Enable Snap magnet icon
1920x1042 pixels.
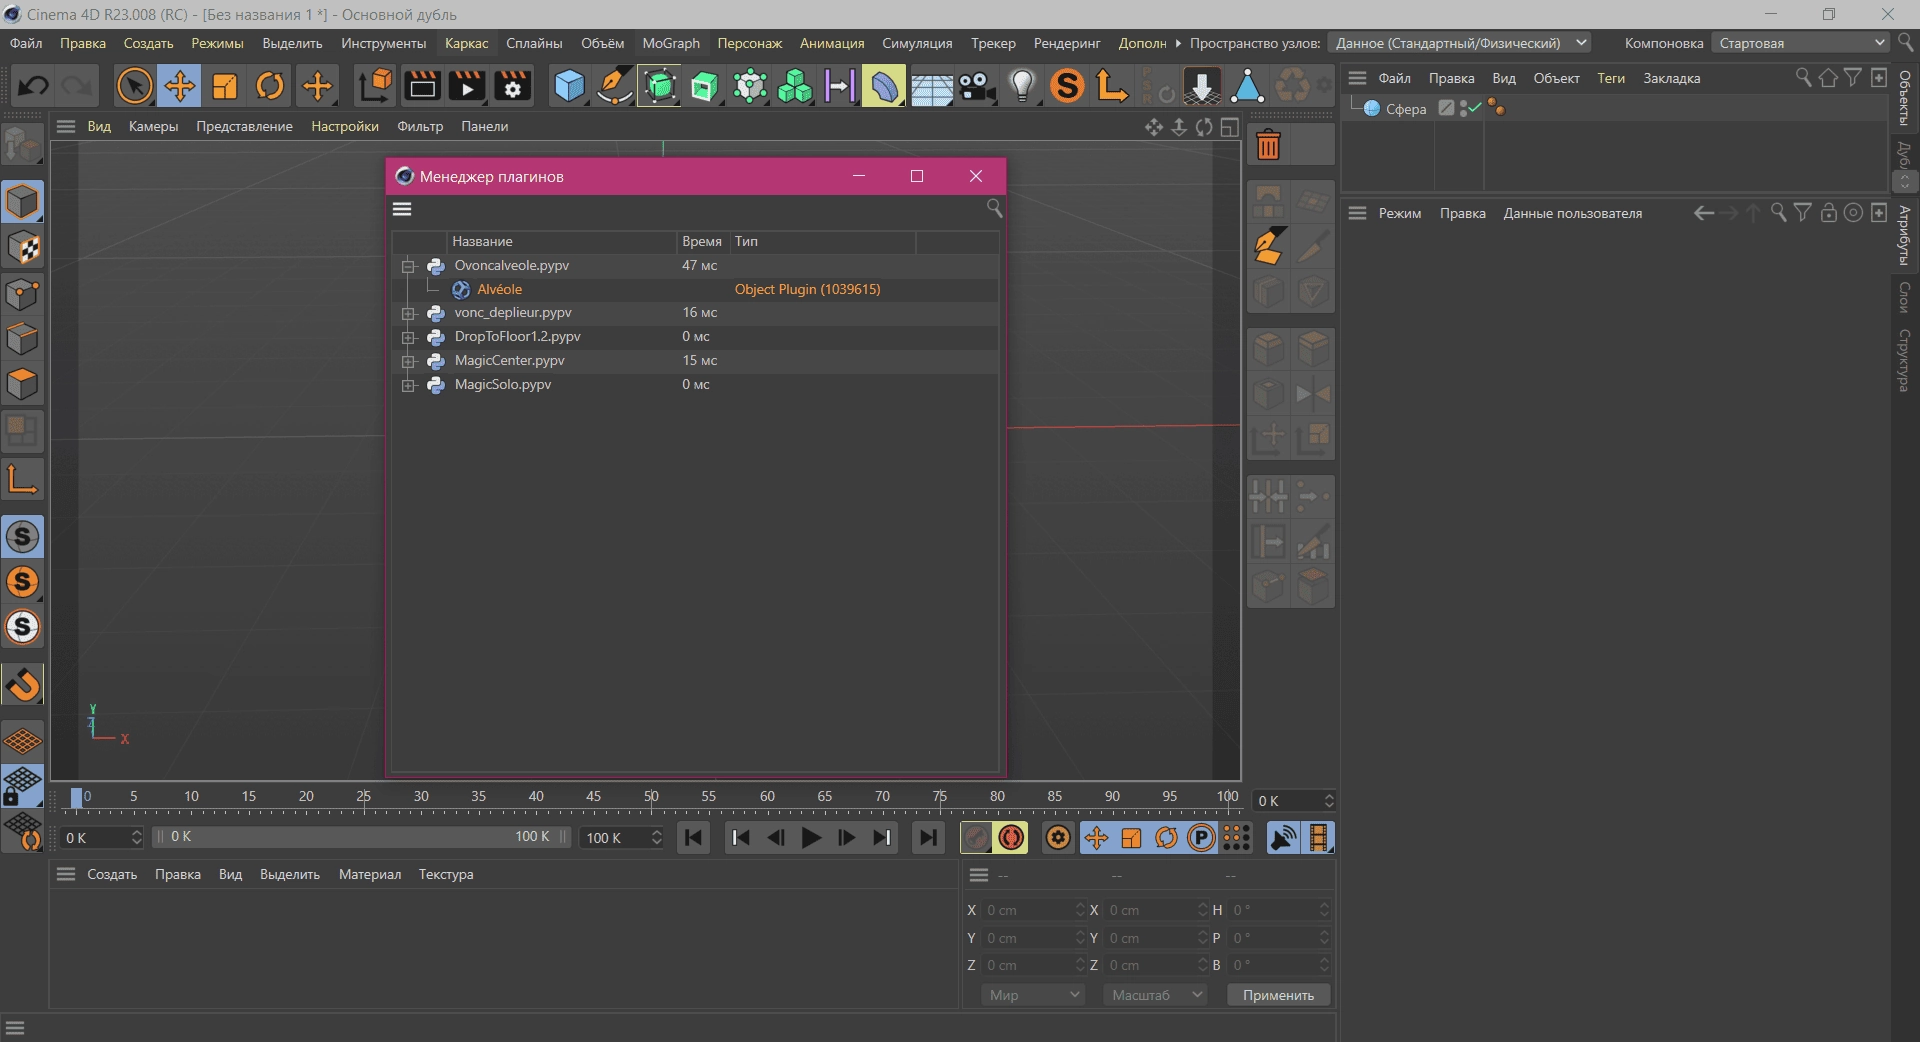(x=22, y=685)
